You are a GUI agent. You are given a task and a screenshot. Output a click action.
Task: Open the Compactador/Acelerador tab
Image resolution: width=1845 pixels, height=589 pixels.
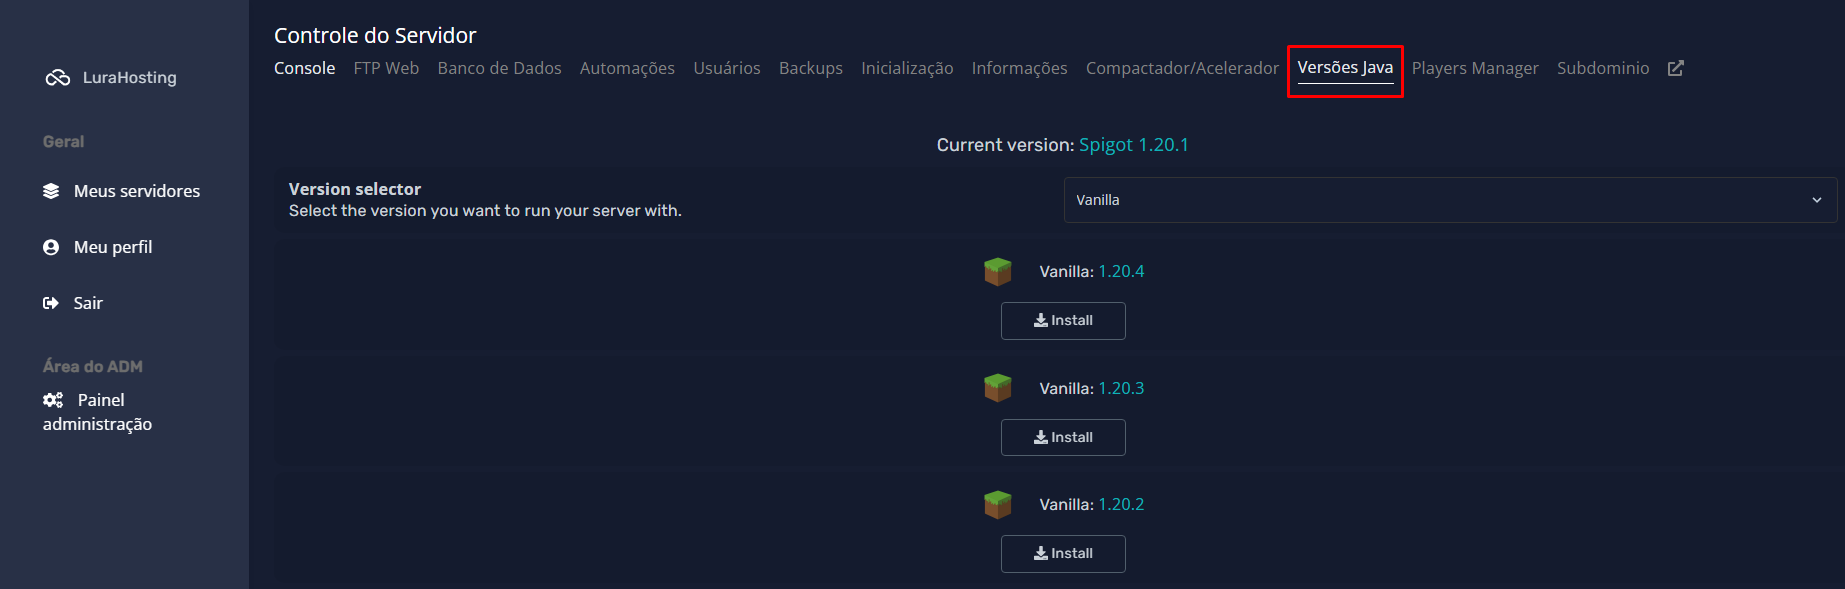point(1182,68)
